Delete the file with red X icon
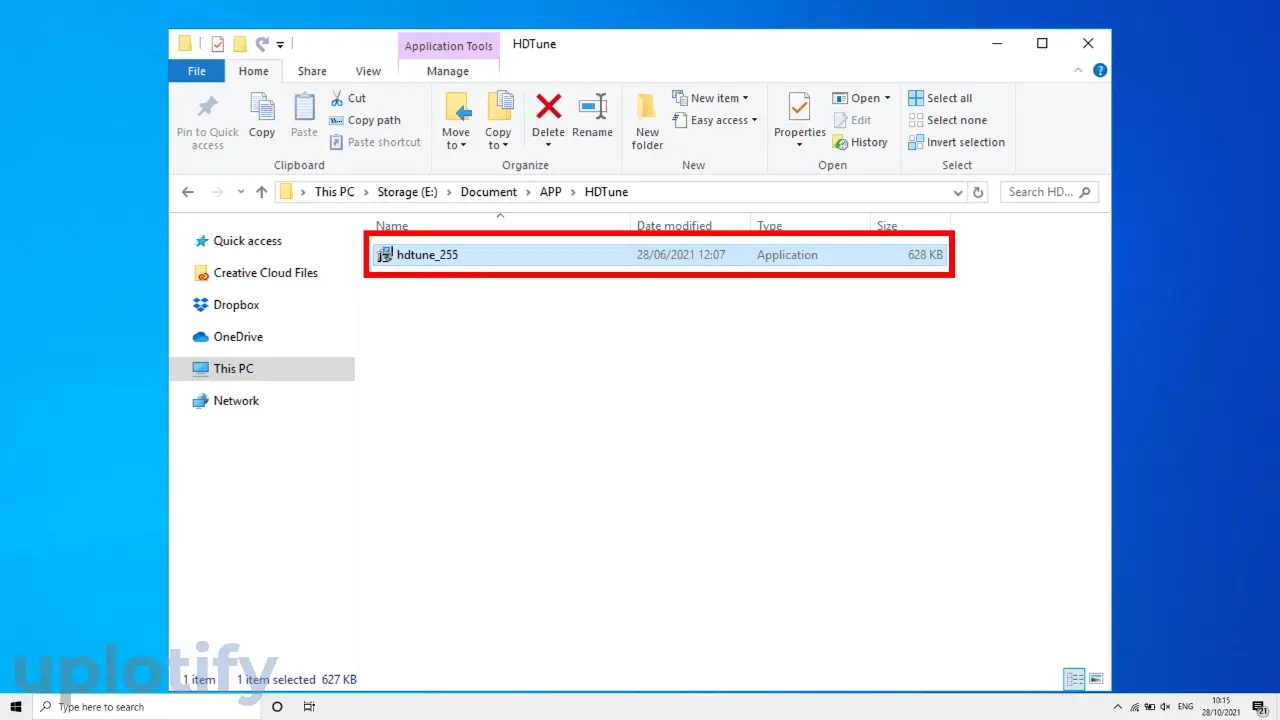 [548, 107]
